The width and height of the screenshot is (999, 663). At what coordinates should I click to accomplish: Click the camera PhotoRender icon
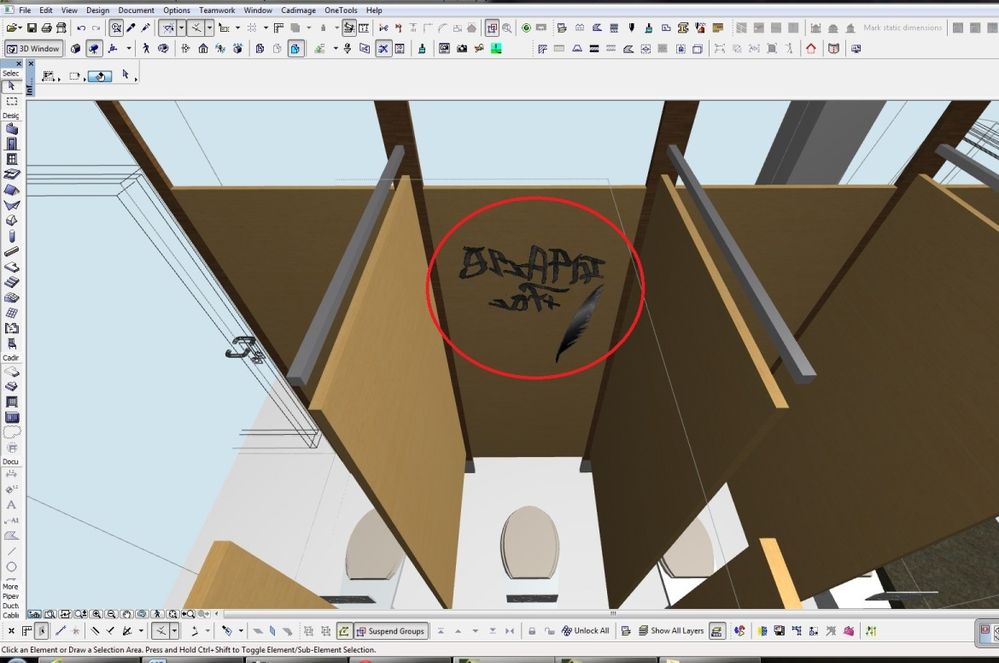coord(462,48)
